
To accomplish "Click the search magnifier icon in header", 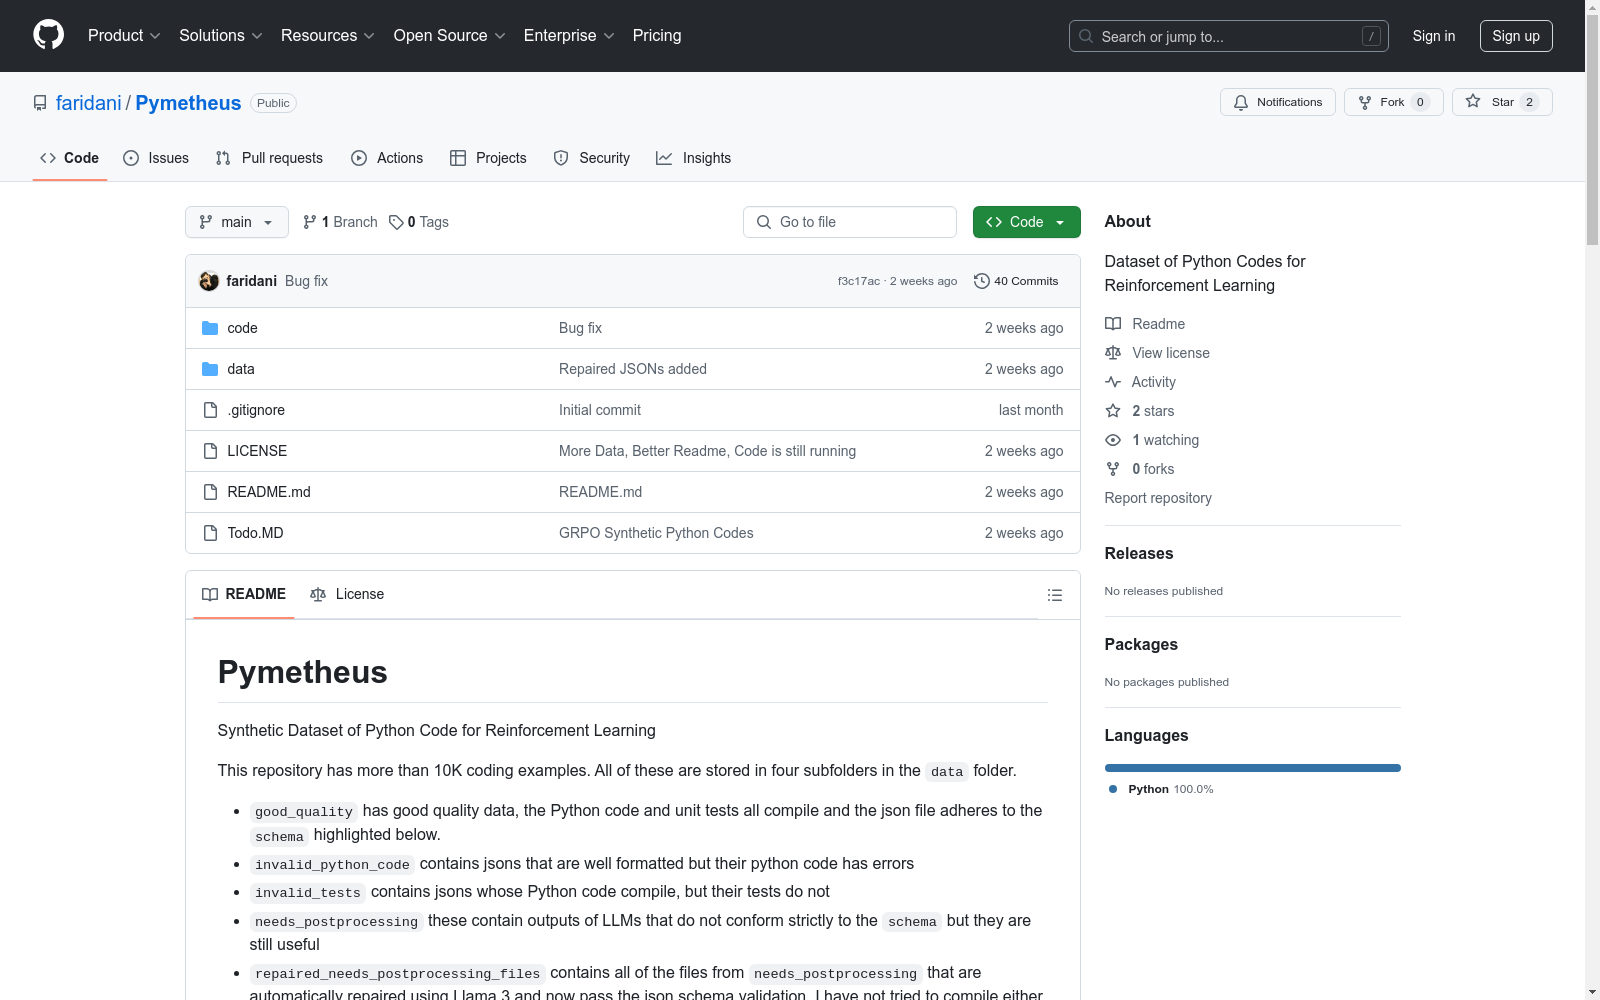I will pyautogui.click(x=1086, y=36).
